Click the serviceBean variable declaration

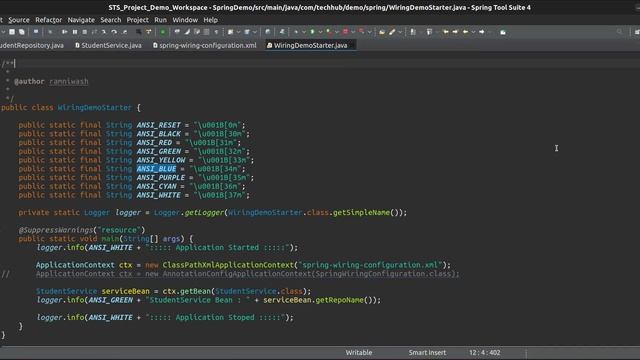click(x=125, y=291)
